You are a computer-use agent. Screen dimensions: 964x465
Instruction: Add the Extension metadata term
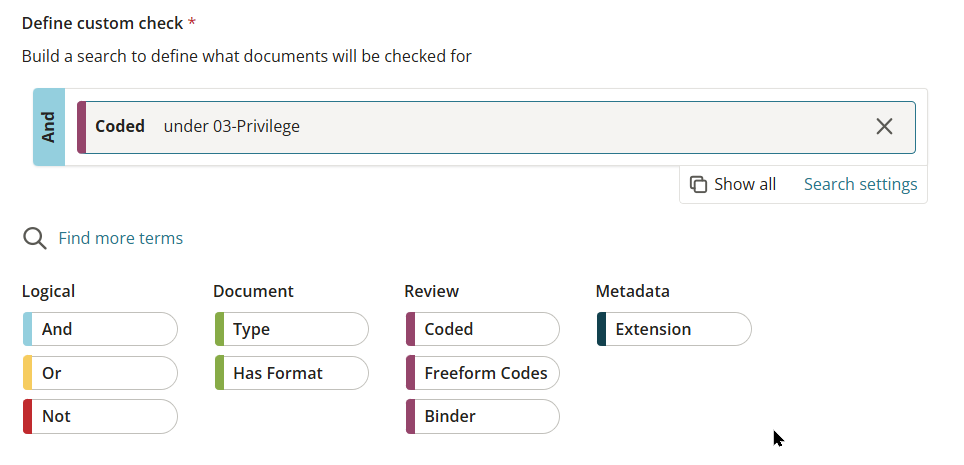[x=674, y=329]
